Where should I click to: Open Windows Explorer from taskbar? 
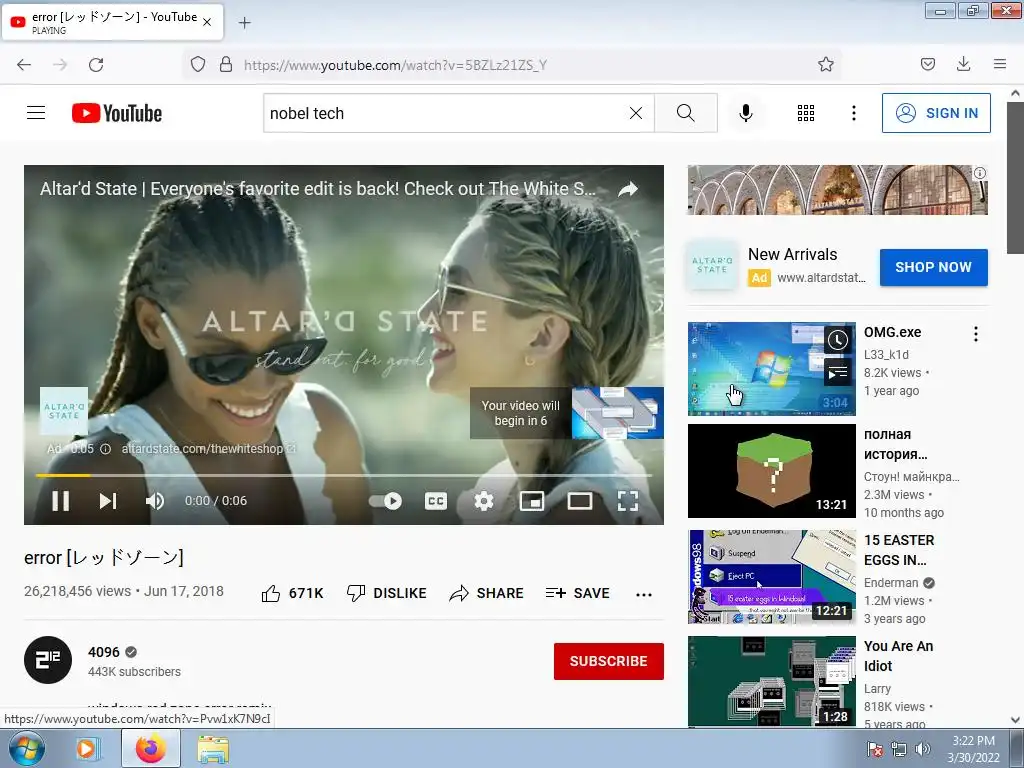213,749
